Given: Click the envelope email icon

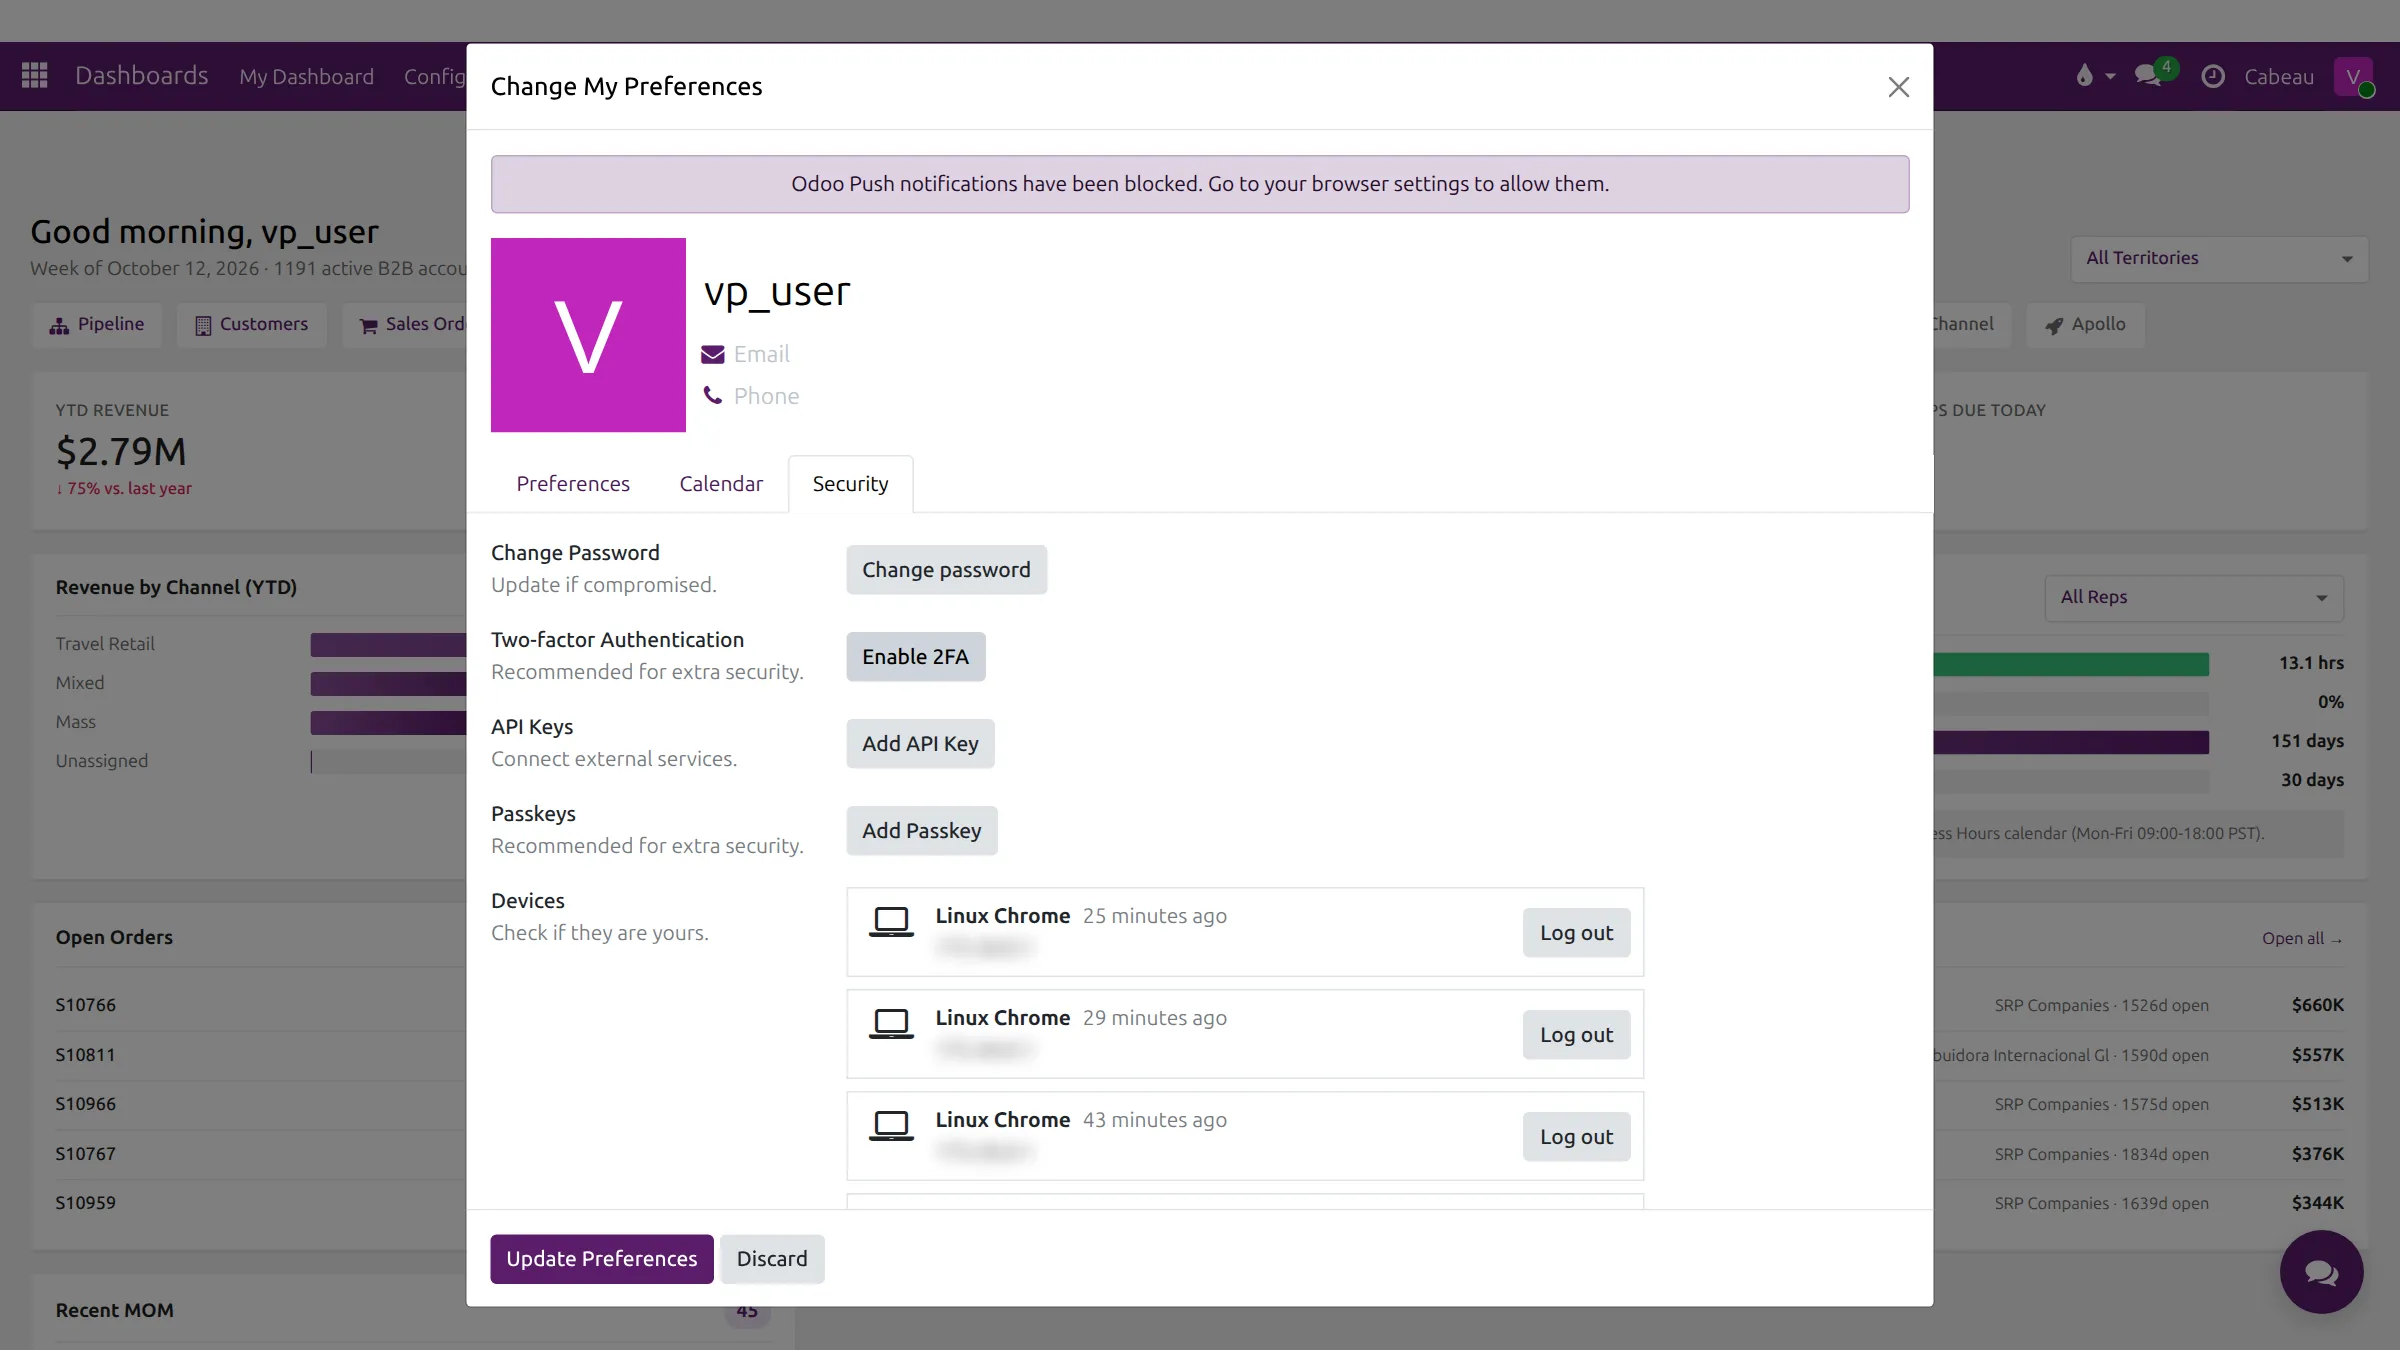Looking at the screenshot, I should [x=713, y=354].
